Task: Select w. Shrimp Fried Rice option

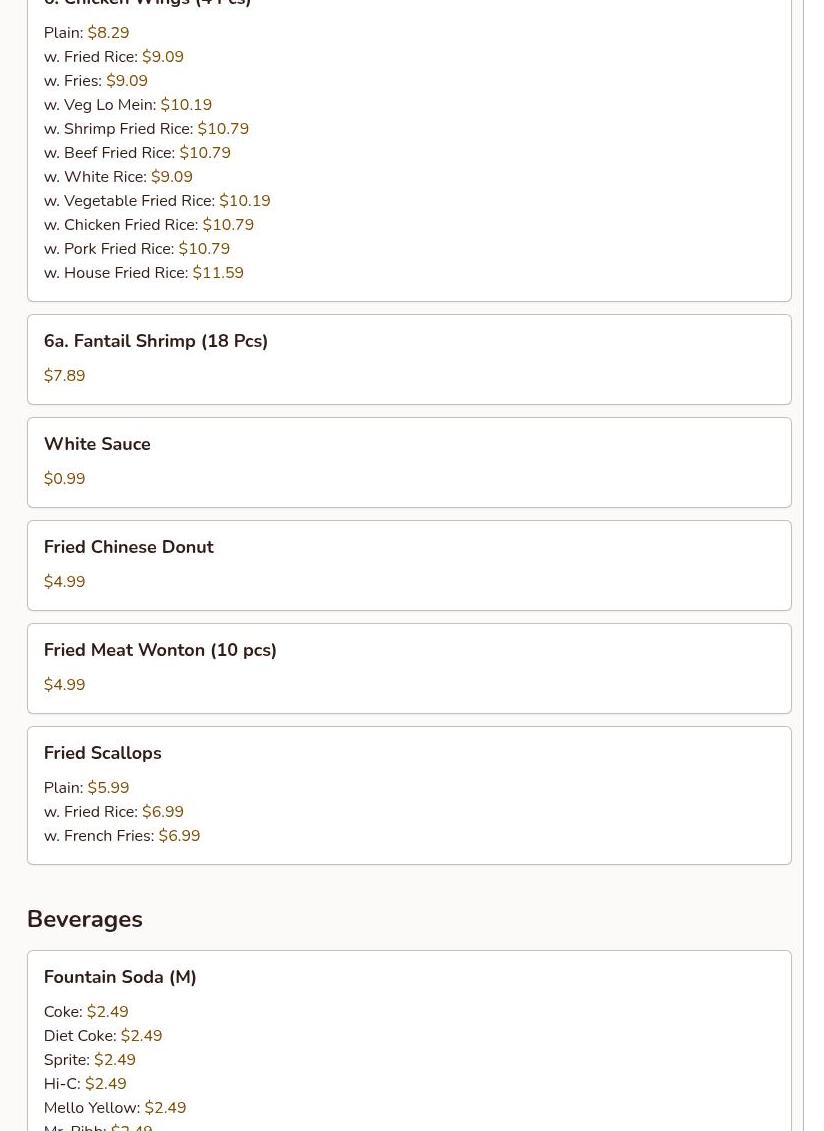Action: (x=146, y=128)
